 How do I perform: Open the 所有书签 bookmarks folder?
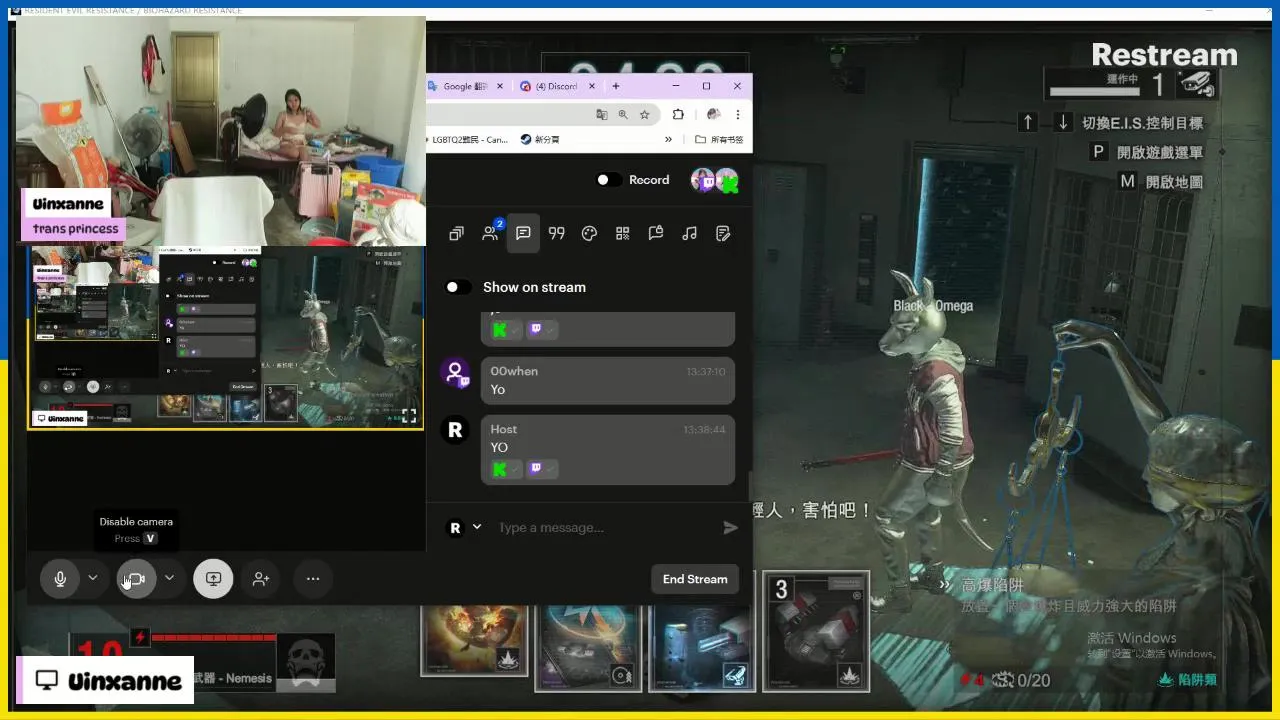[x=719, y=140]
